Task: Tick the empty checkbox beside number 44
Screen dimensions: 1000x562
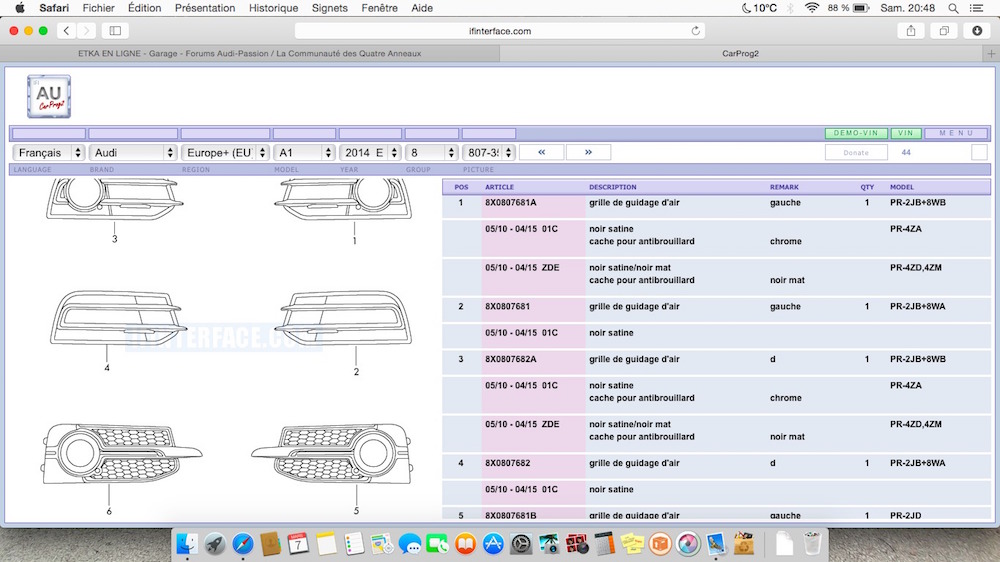Action: (979, 152)
